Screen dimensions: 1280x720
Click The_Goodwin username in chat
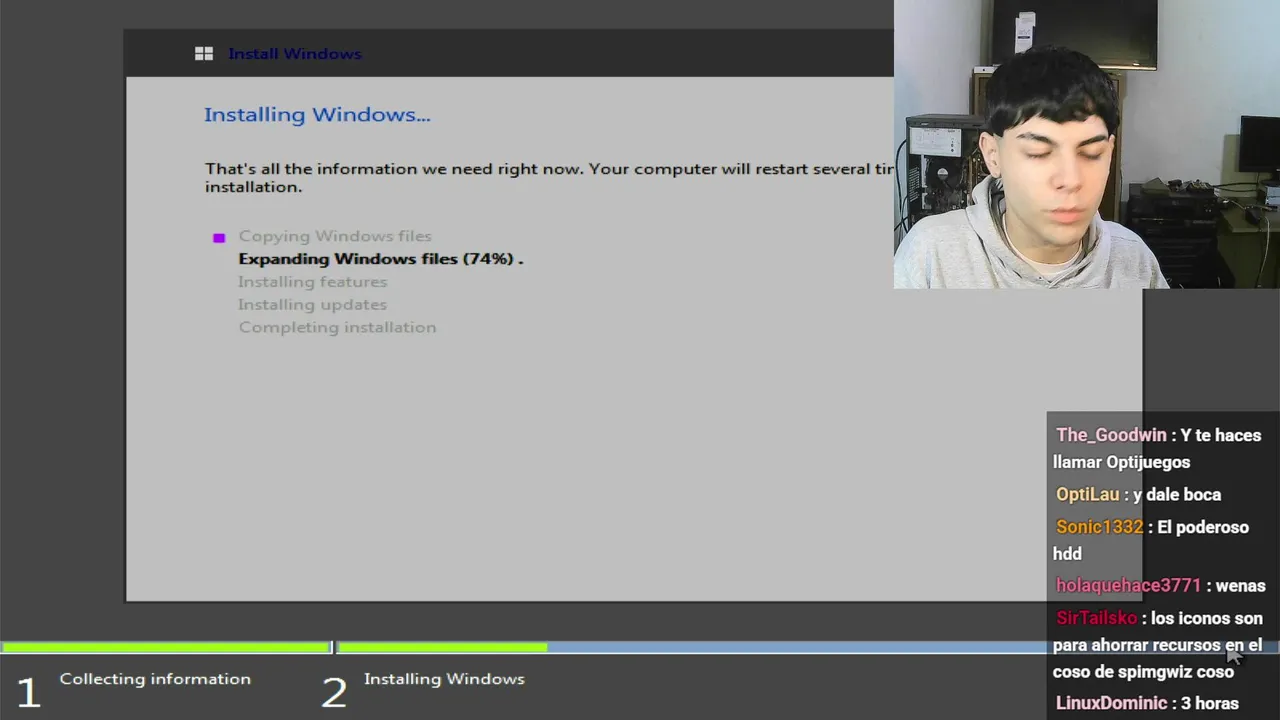(x=1111, y=436)
